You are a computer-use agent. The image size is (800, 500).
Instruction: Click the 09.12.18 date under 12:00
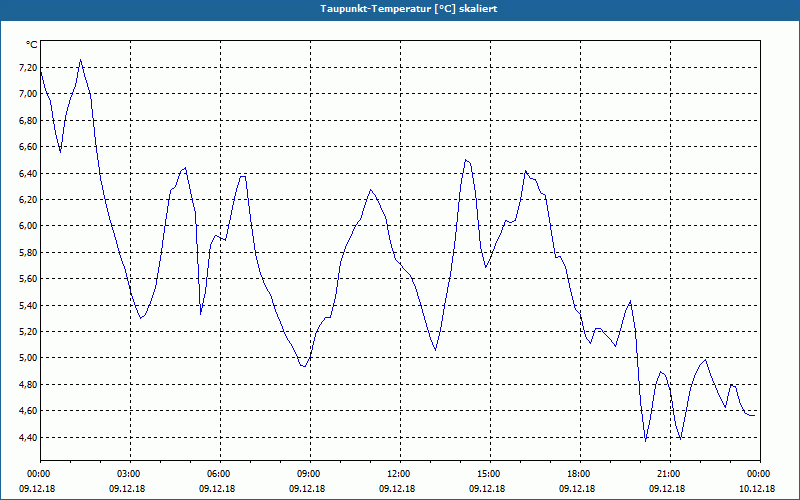click(x=397, y=489)
